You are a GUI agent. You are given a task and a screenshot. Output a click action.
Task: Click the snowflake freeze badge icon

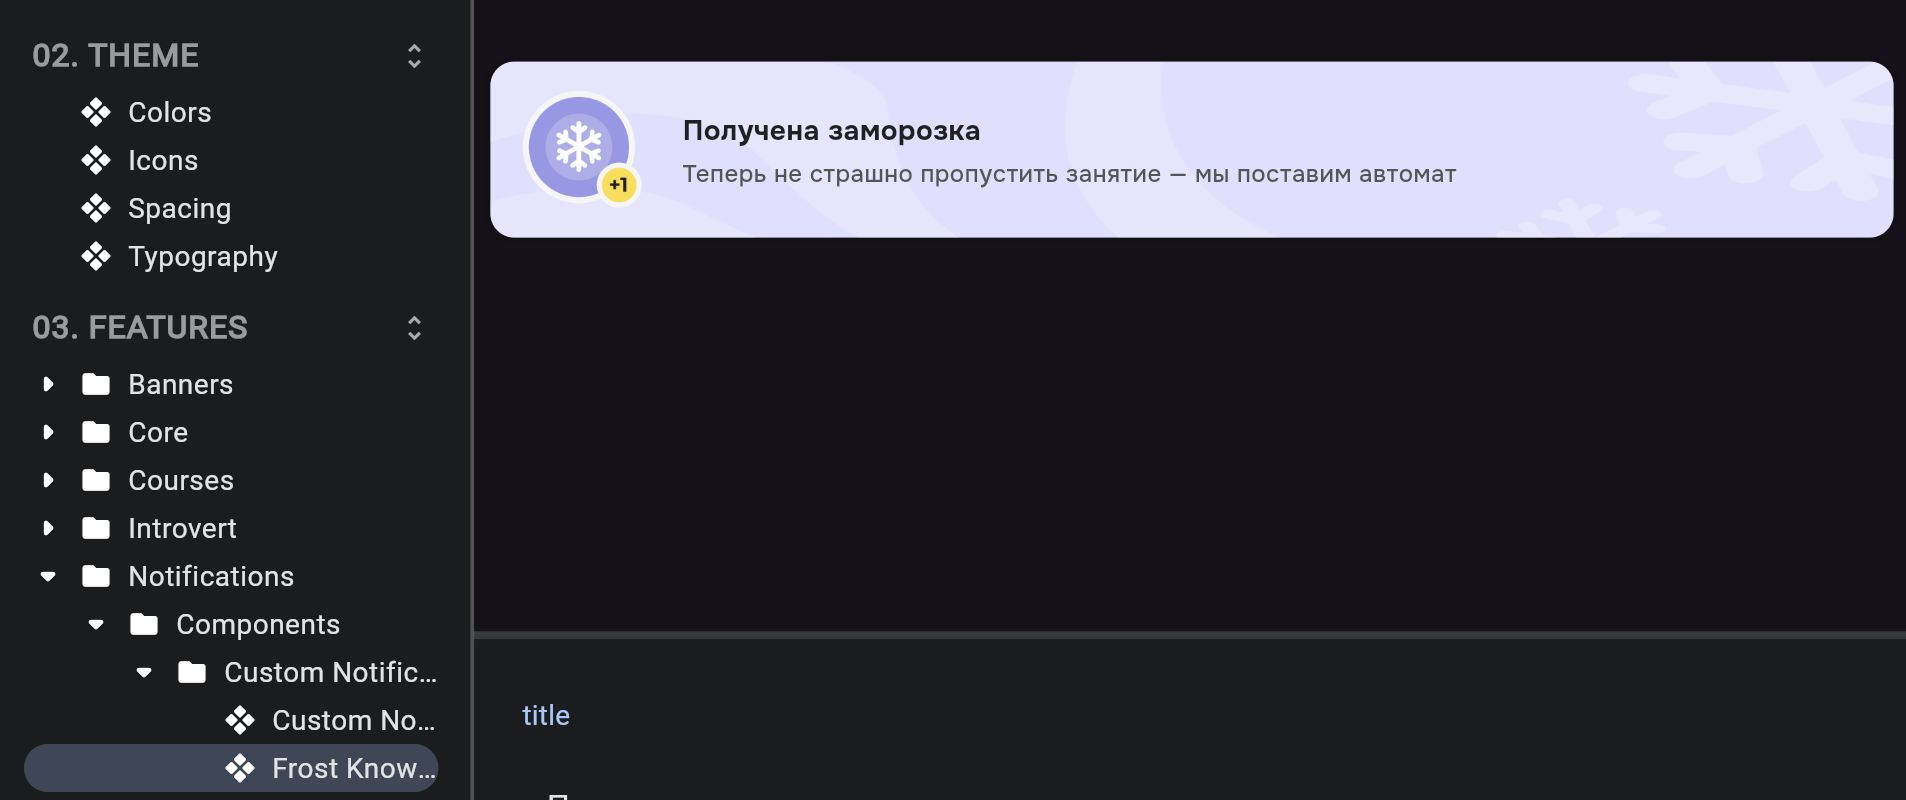[579, 147]
